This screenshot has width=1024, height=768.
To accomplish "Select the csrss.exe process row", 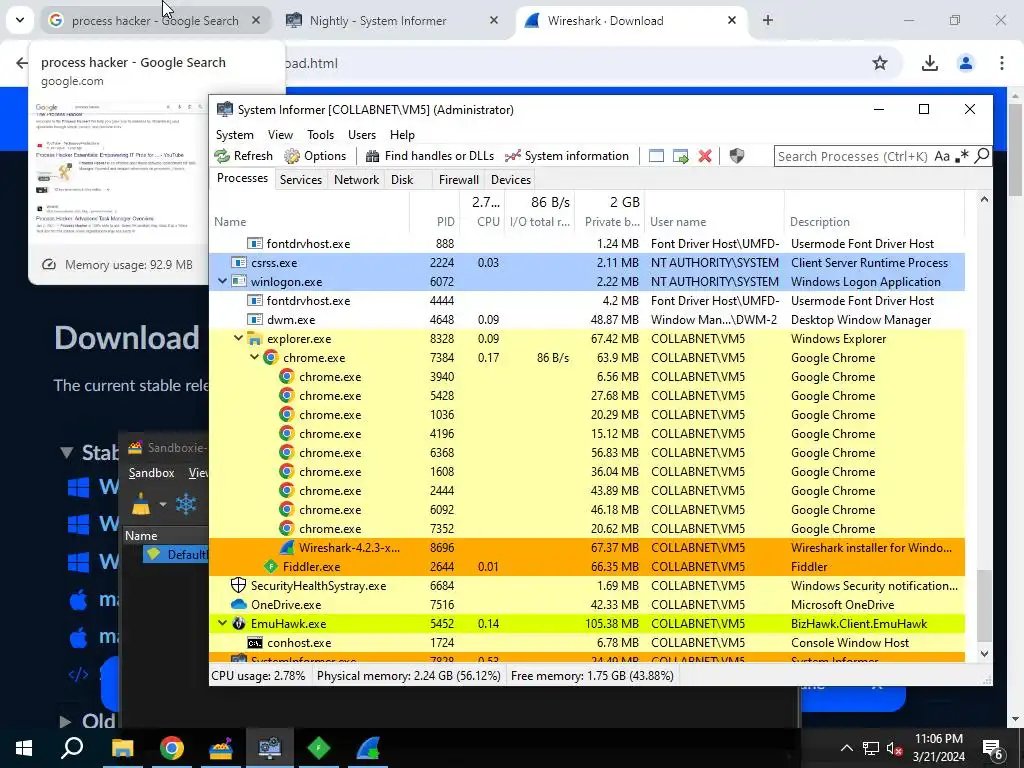I will click(587, 263).
